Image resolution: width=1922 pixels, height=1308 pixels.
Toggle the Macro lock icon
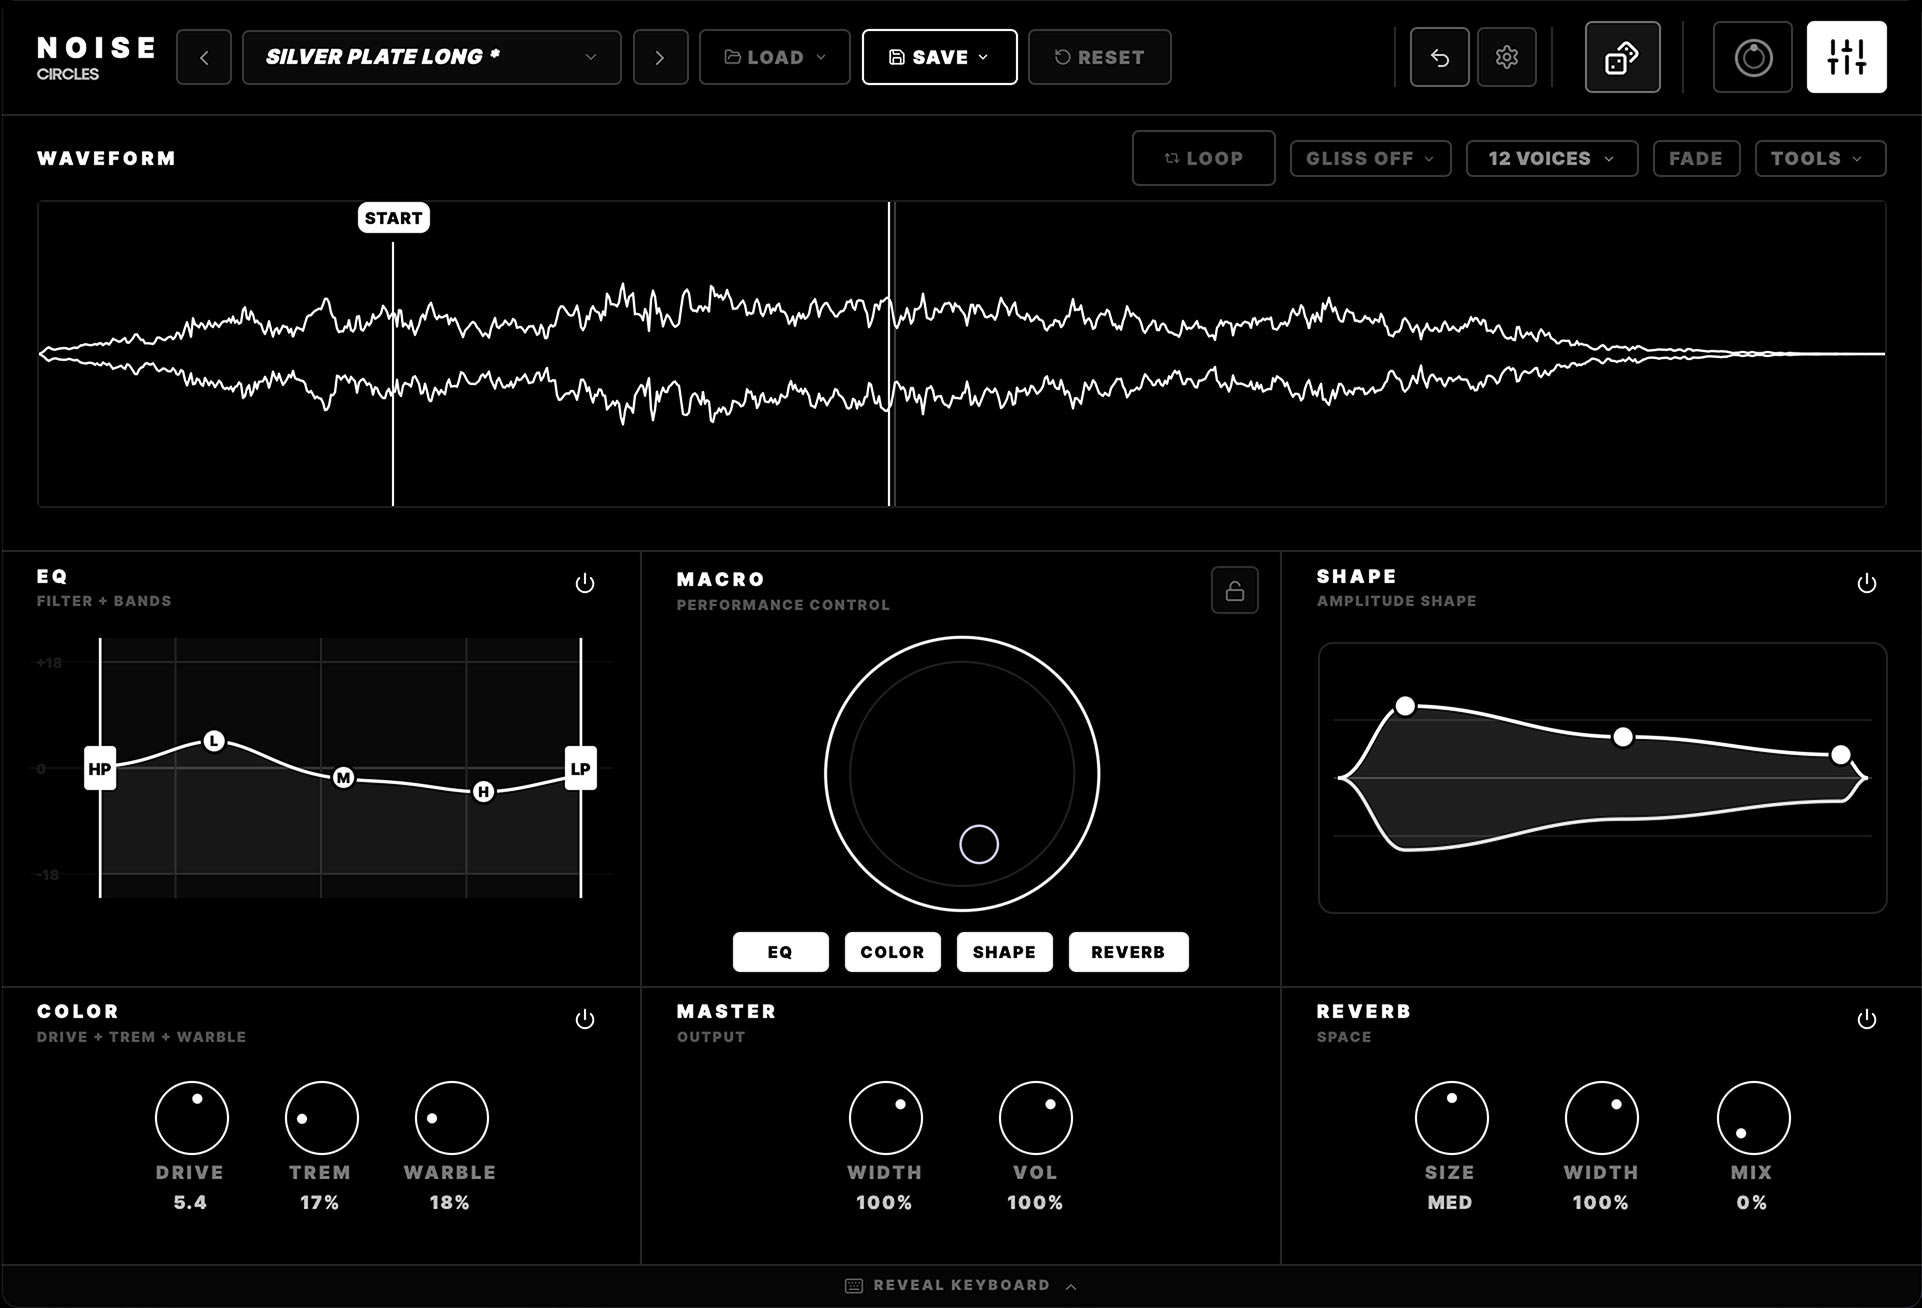[x=1234, y=590]
